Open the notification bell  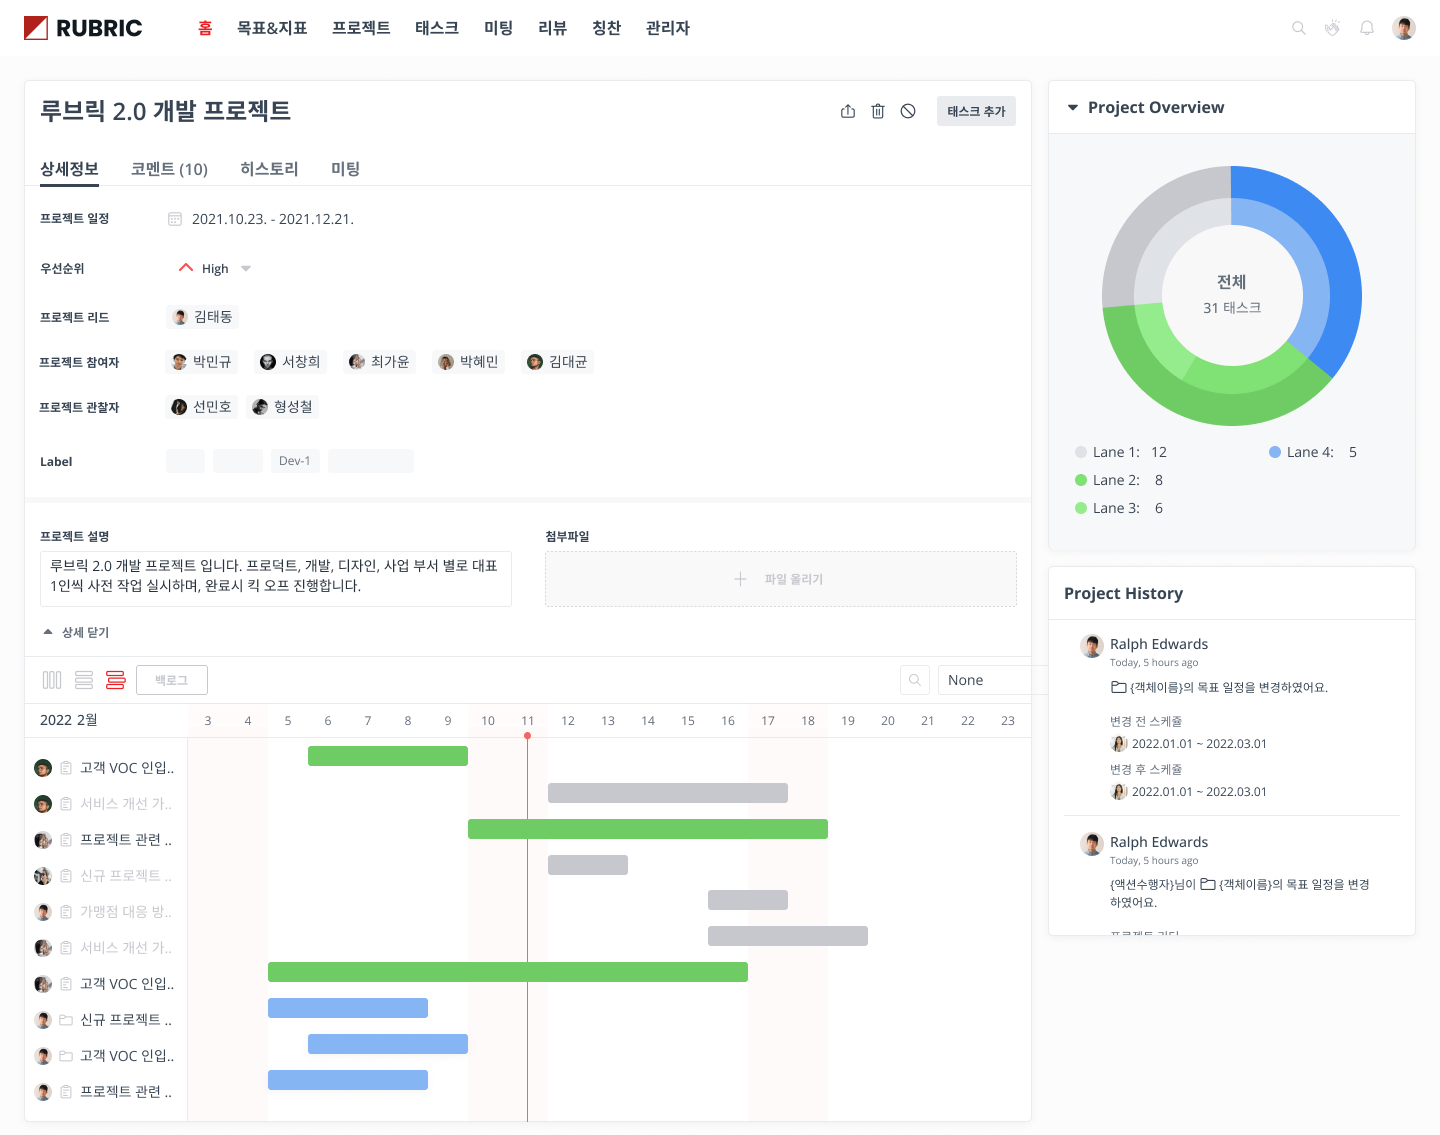[x=1367, y=28]
